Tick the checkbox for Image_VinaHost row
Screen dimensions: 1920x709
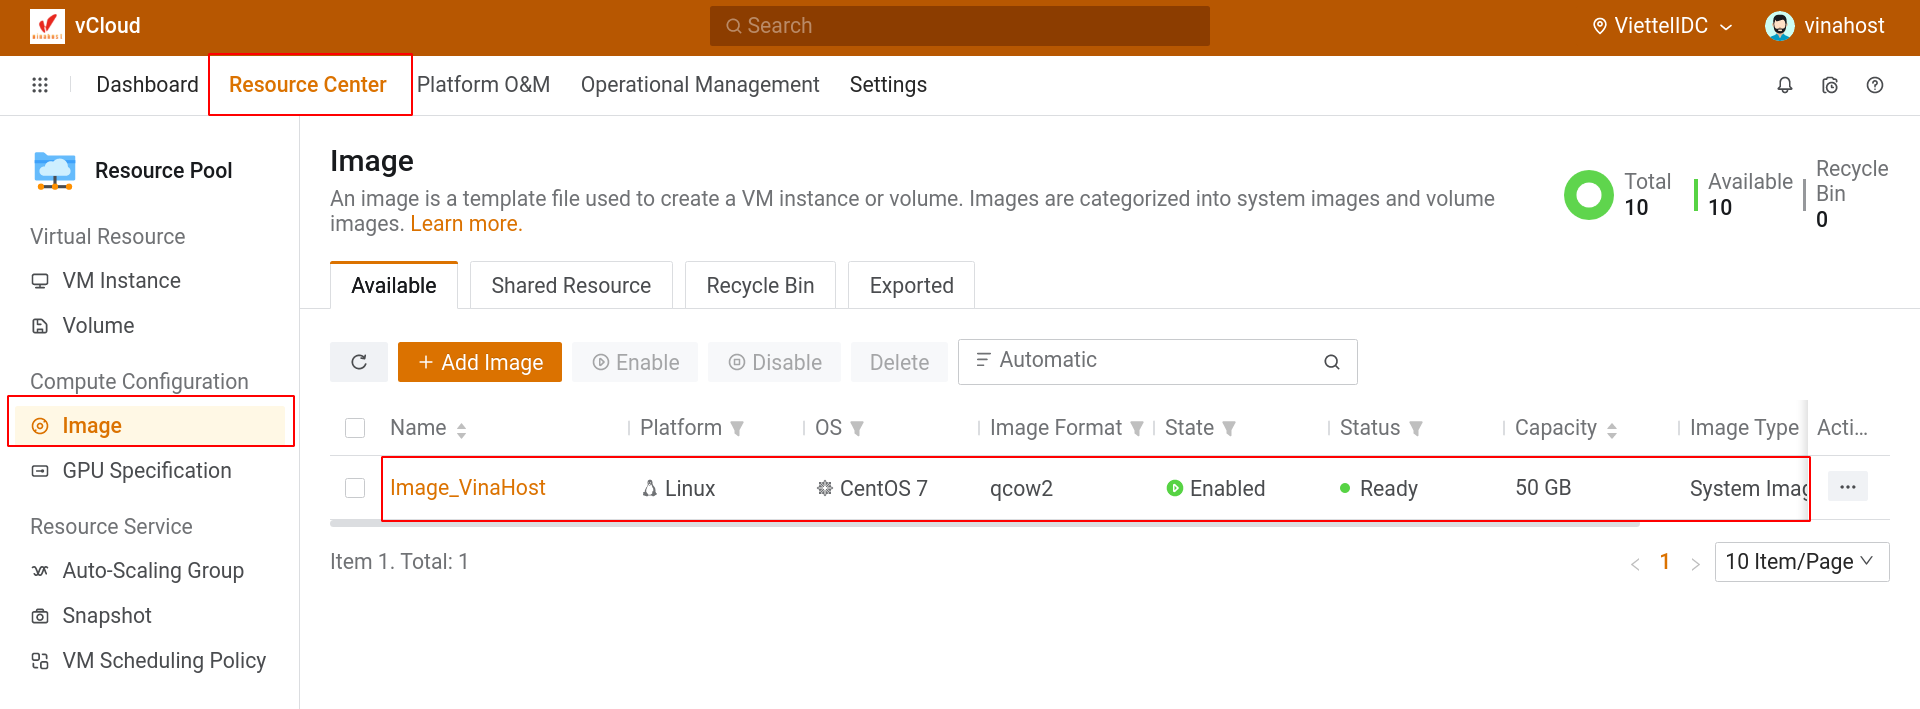click(355, 488)
